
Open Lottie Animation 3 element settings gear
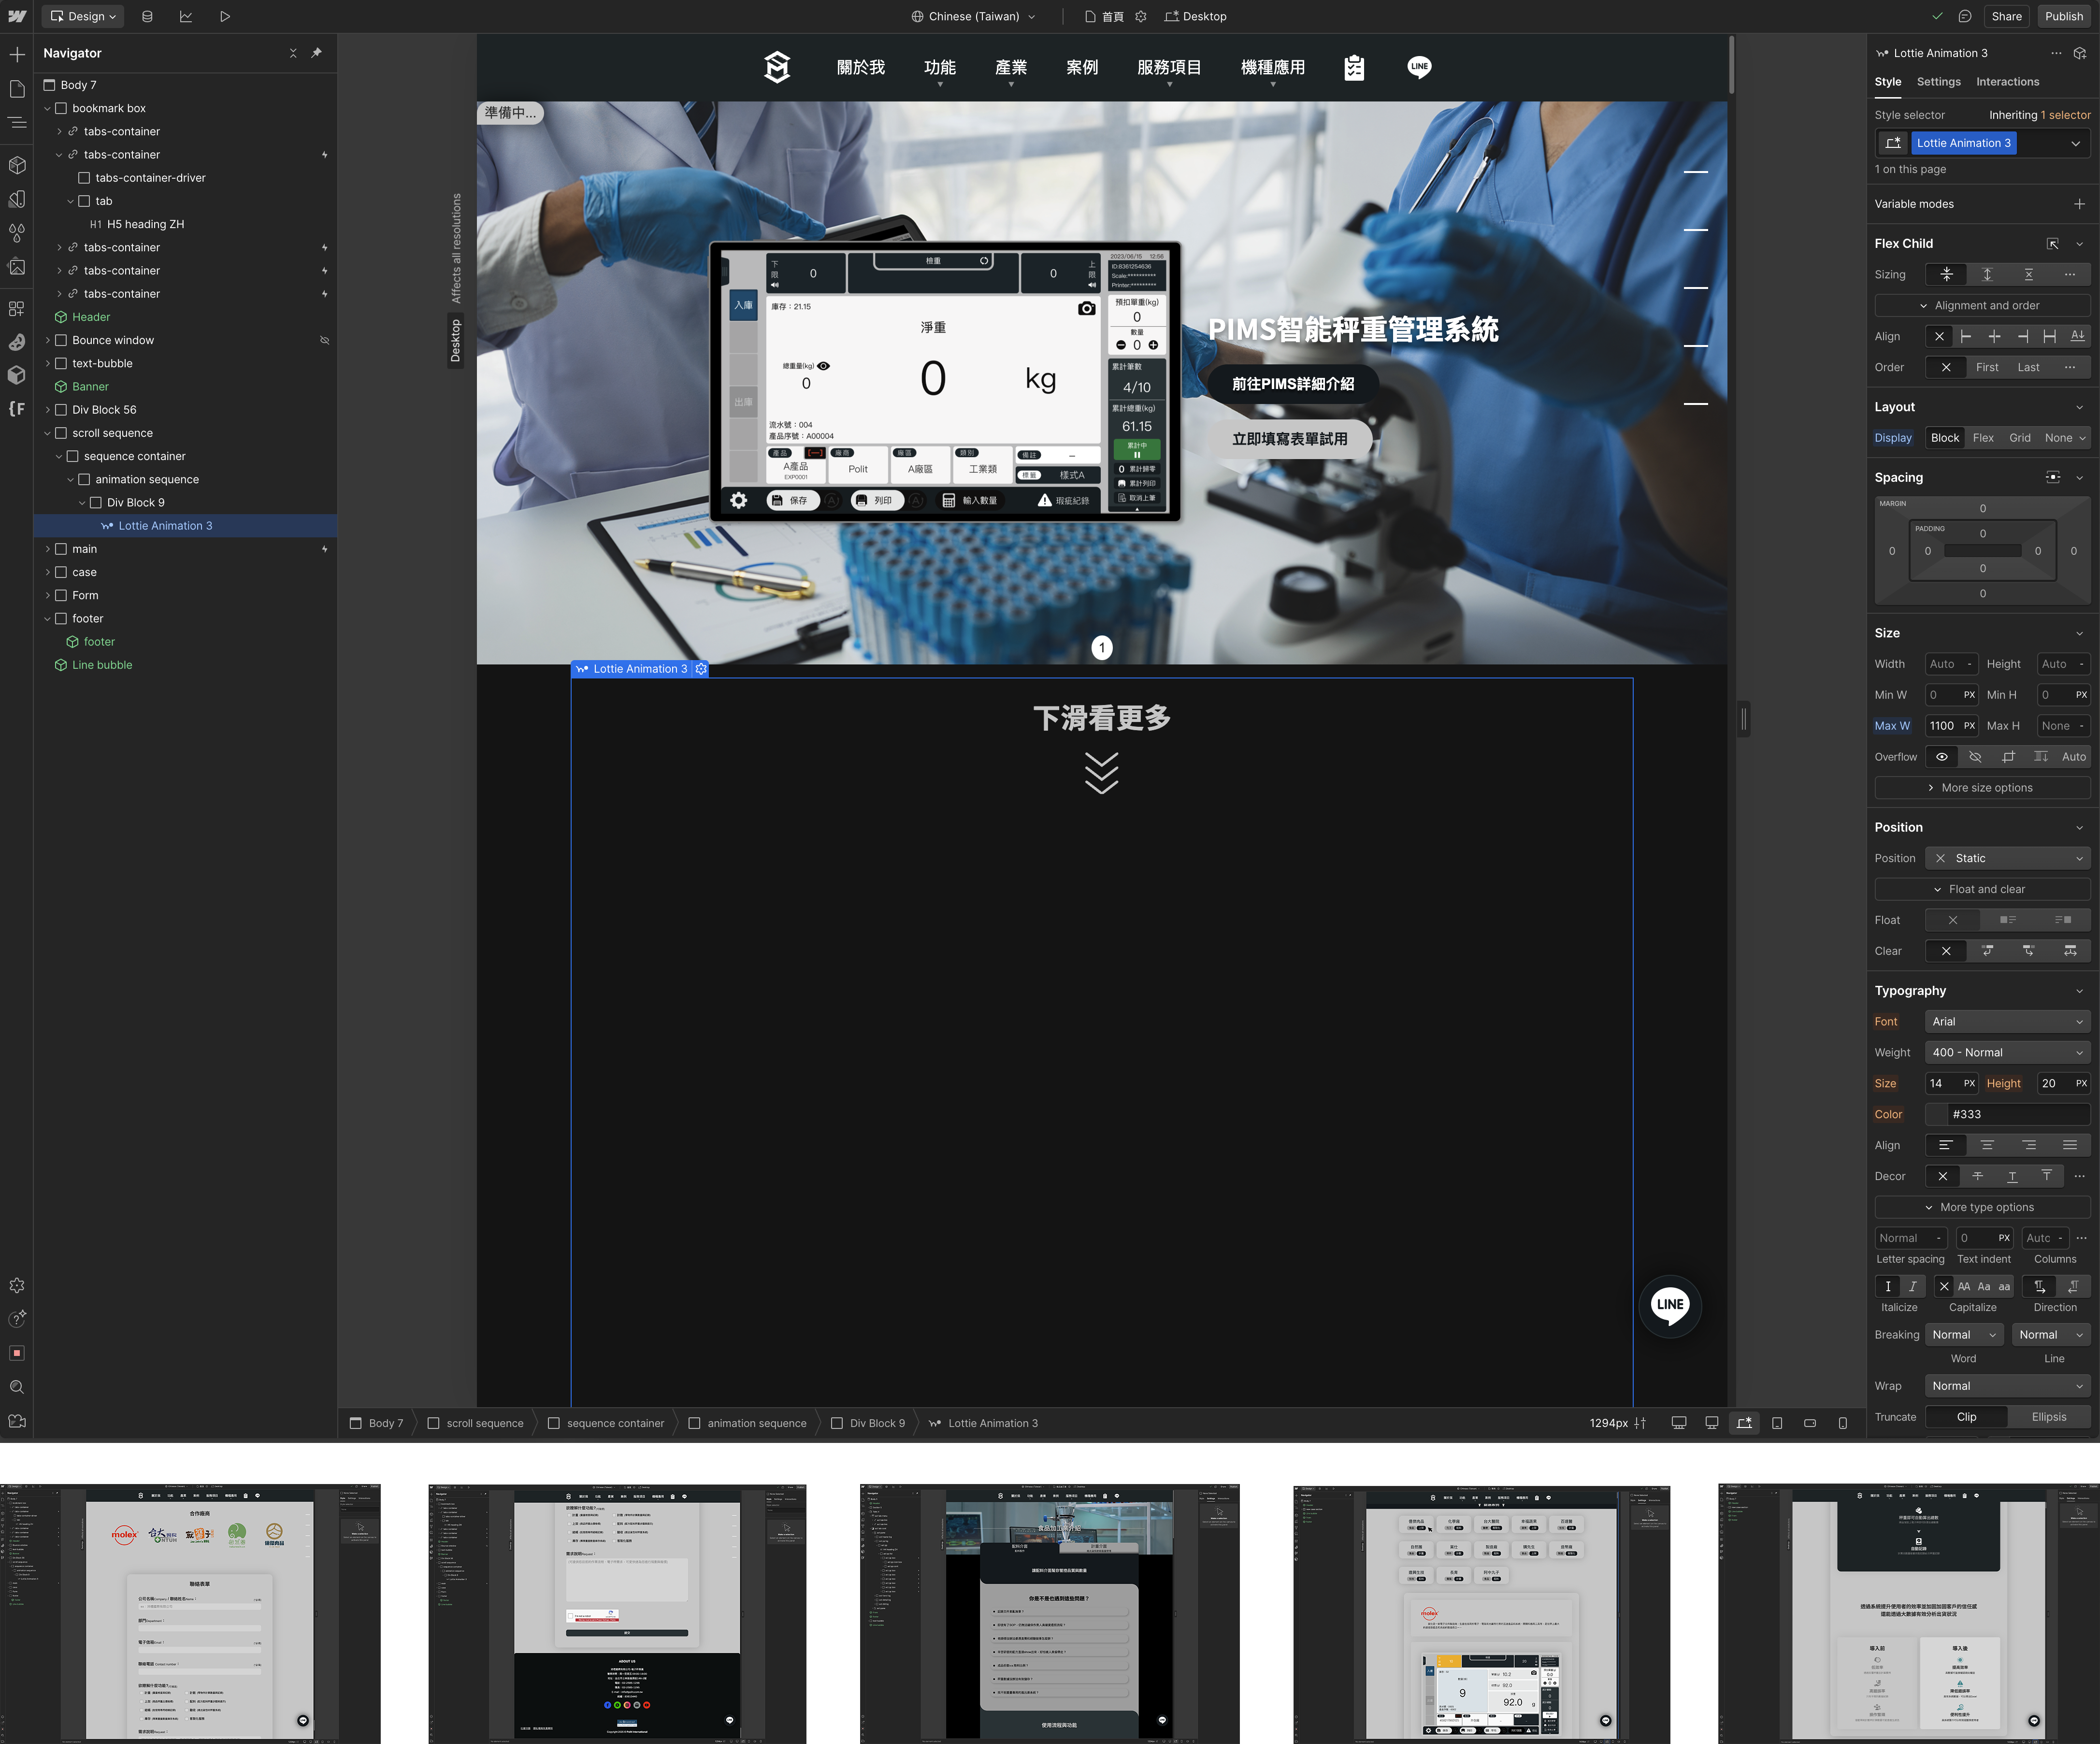[x=701, y=669]
